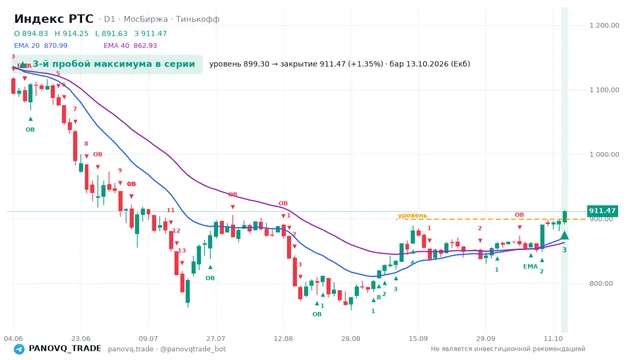Click the red '12' sequence count label
640x360 pixels.
[176, 231]
